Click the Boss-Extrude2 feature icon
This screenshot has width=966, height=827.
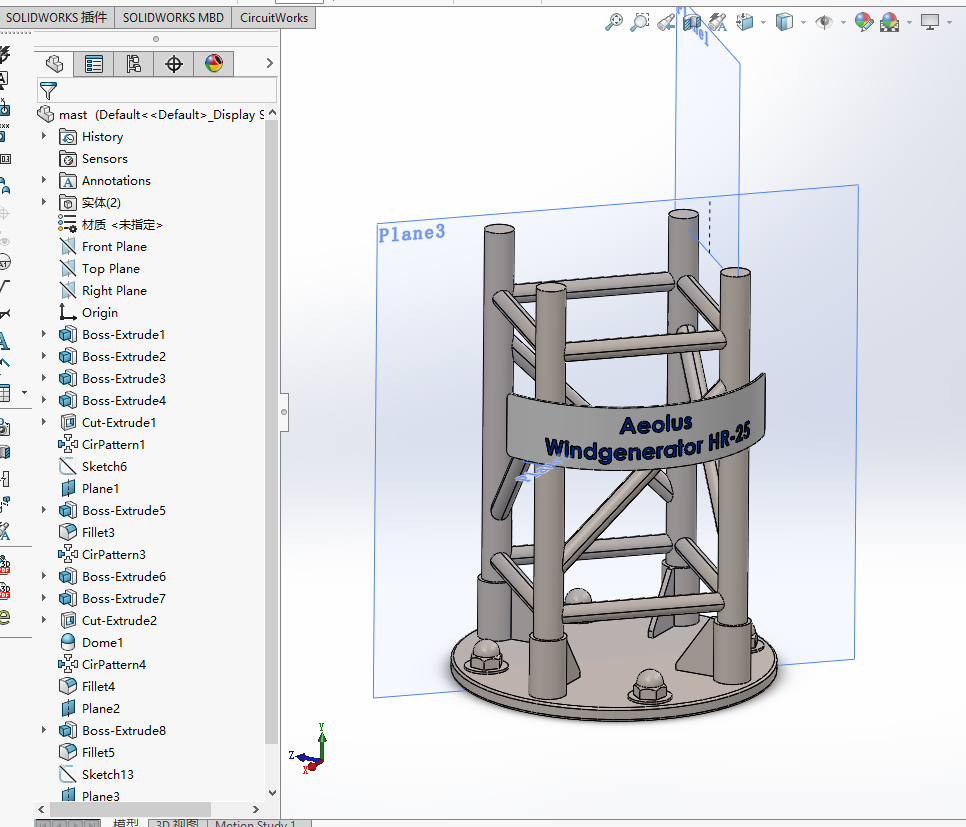pyautogui.click(x=68, y=357)
